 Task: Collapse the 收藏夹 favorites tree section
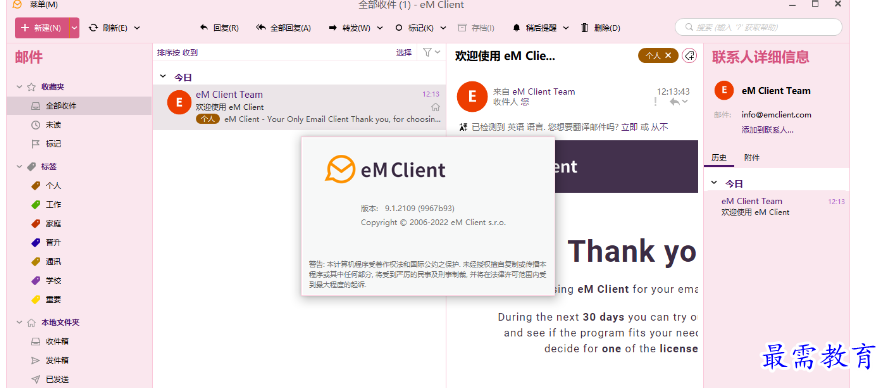pos(19,87)
